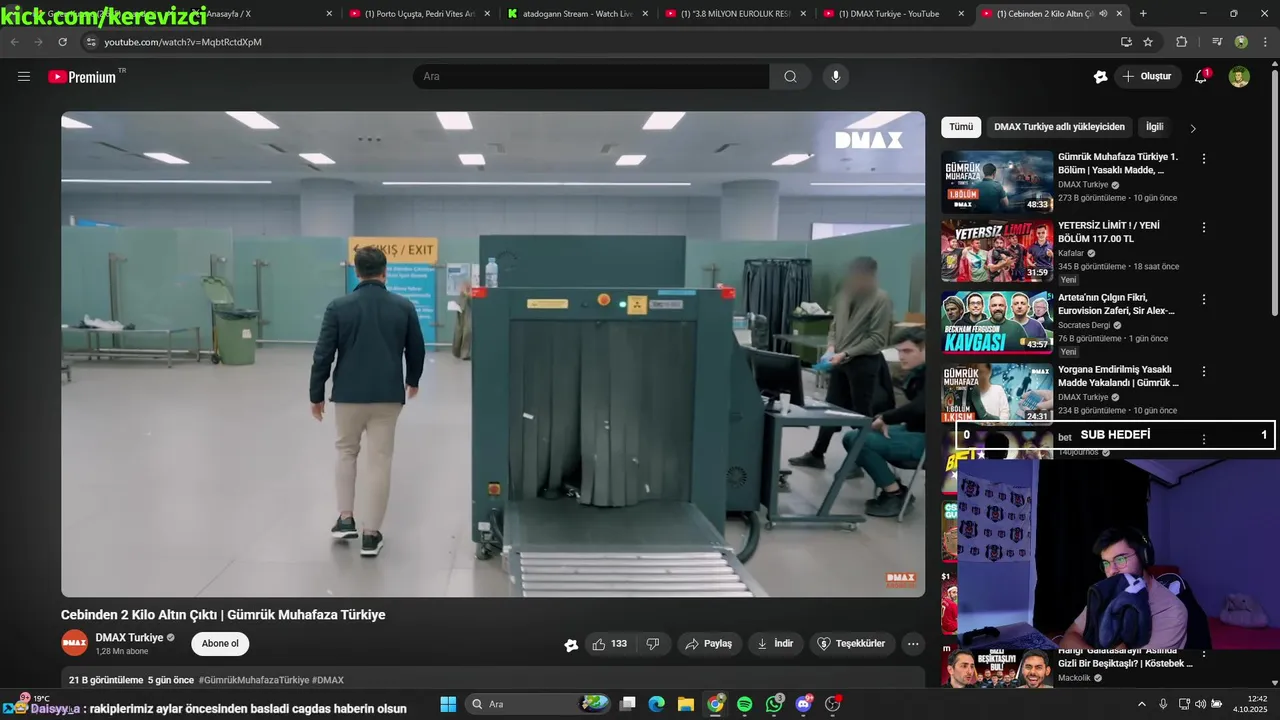Switch to DMAX Turkiye - YouTube tab
Image resolution: width=1280 pixels, height=720 pixels.
tap(893, 14)
